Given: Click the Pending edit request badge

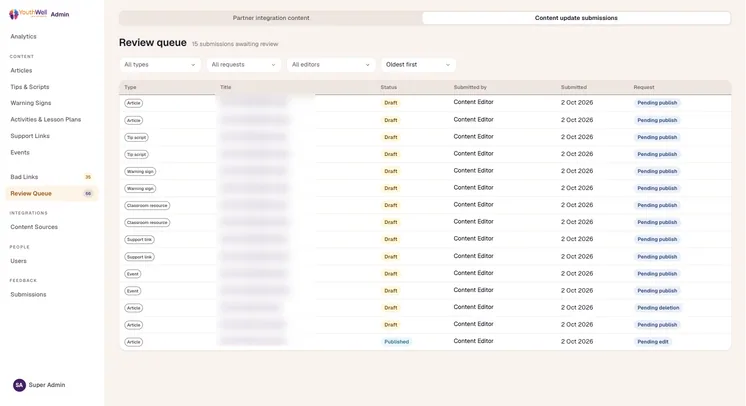Looking at the screenshot, I should coord(653,342).
